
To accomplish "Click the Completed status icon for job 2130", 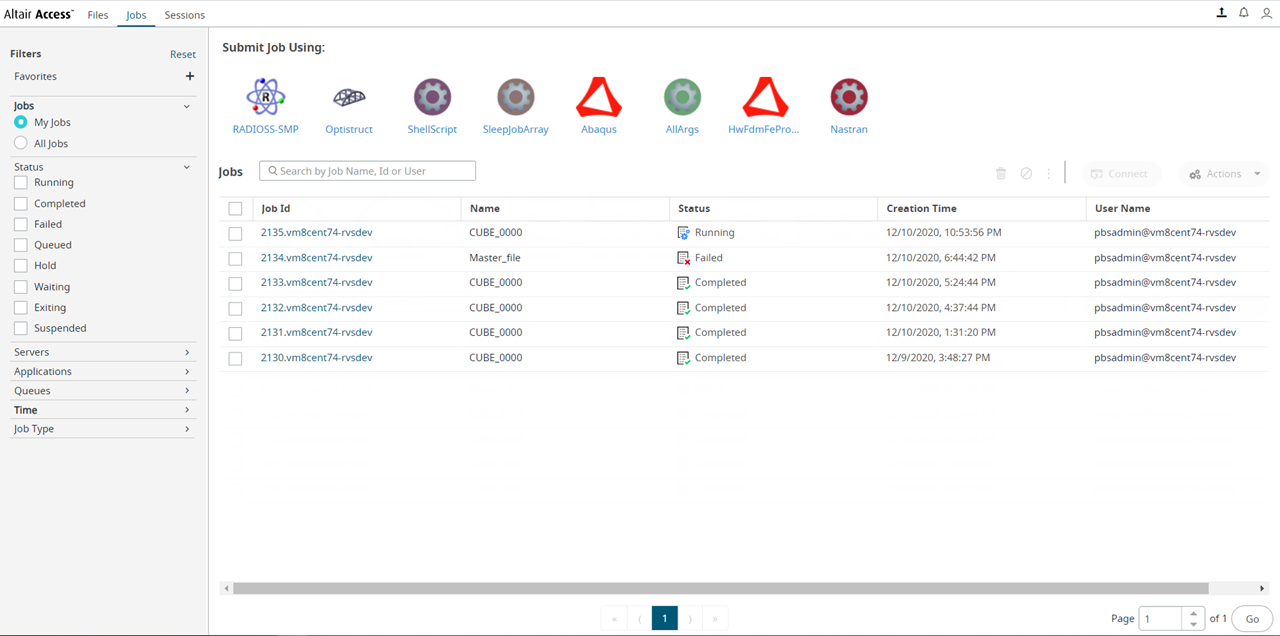I will (x=684, y=358).
